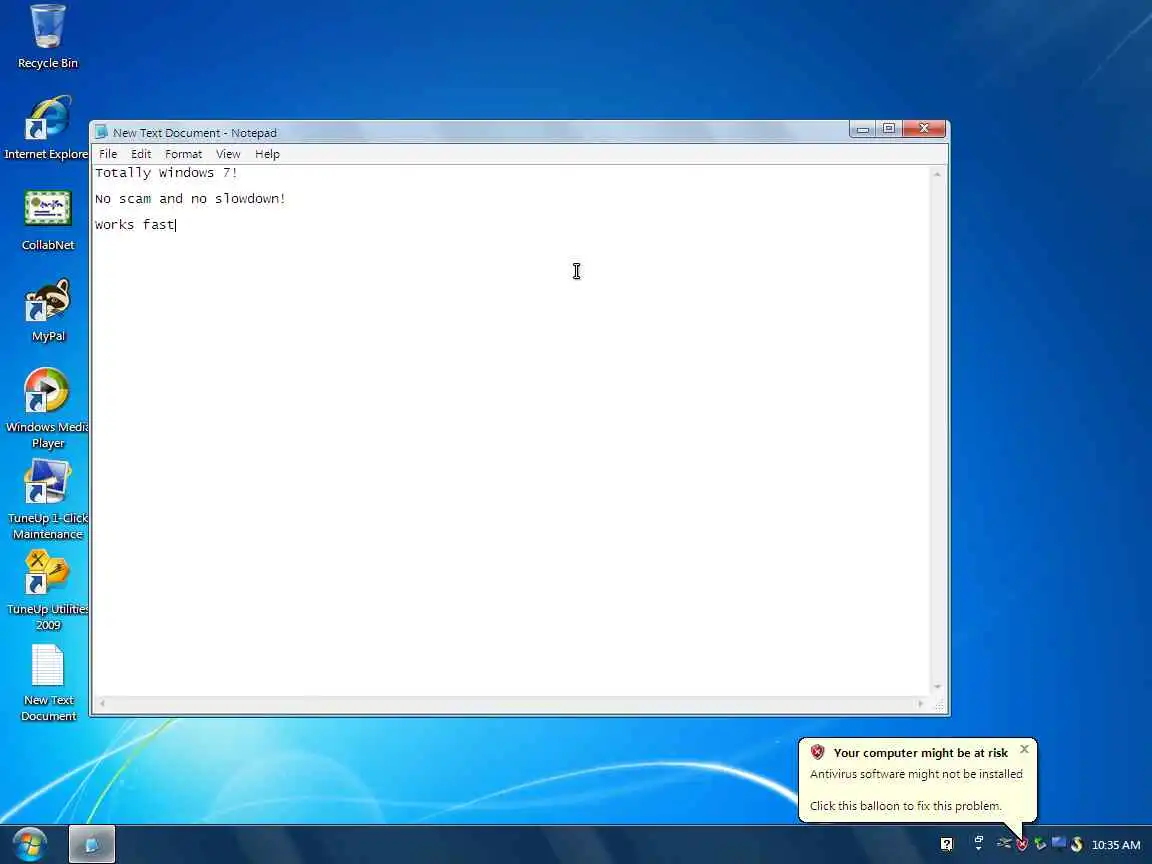
Task: Open the View menu in Notepad
Action: point(228,154)
